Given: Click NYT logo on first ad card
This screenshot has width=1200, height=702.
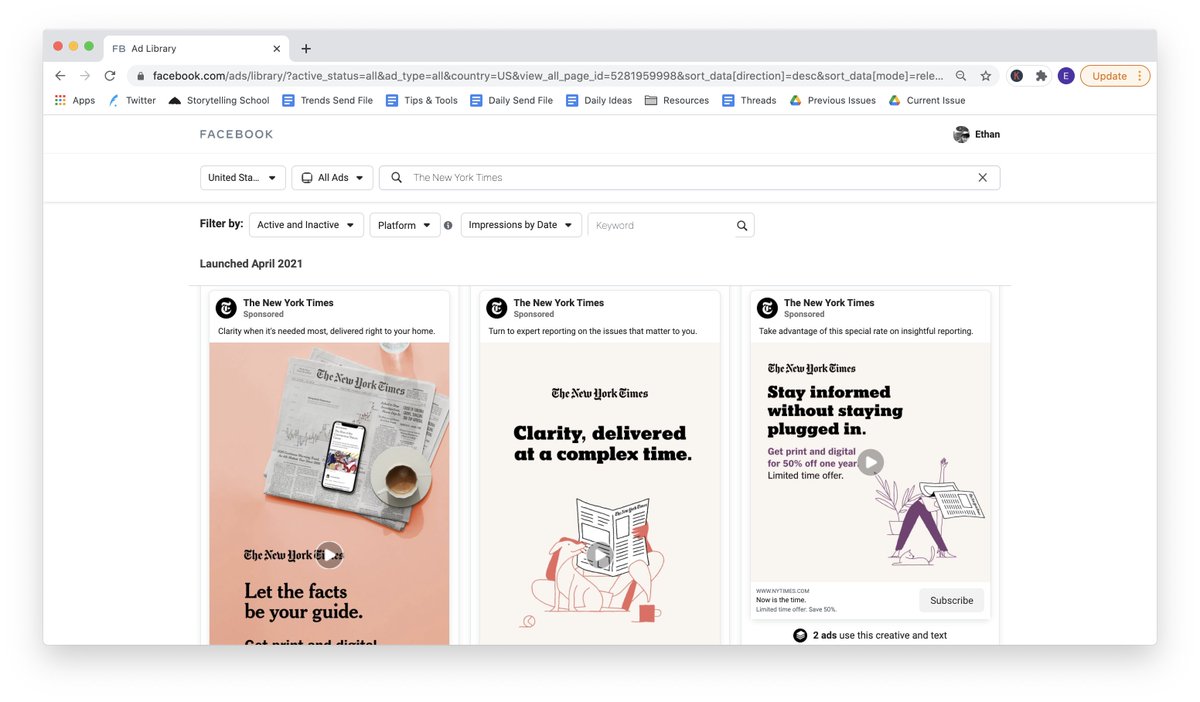Looking at the screenshot, I should (x=226, y=308).
